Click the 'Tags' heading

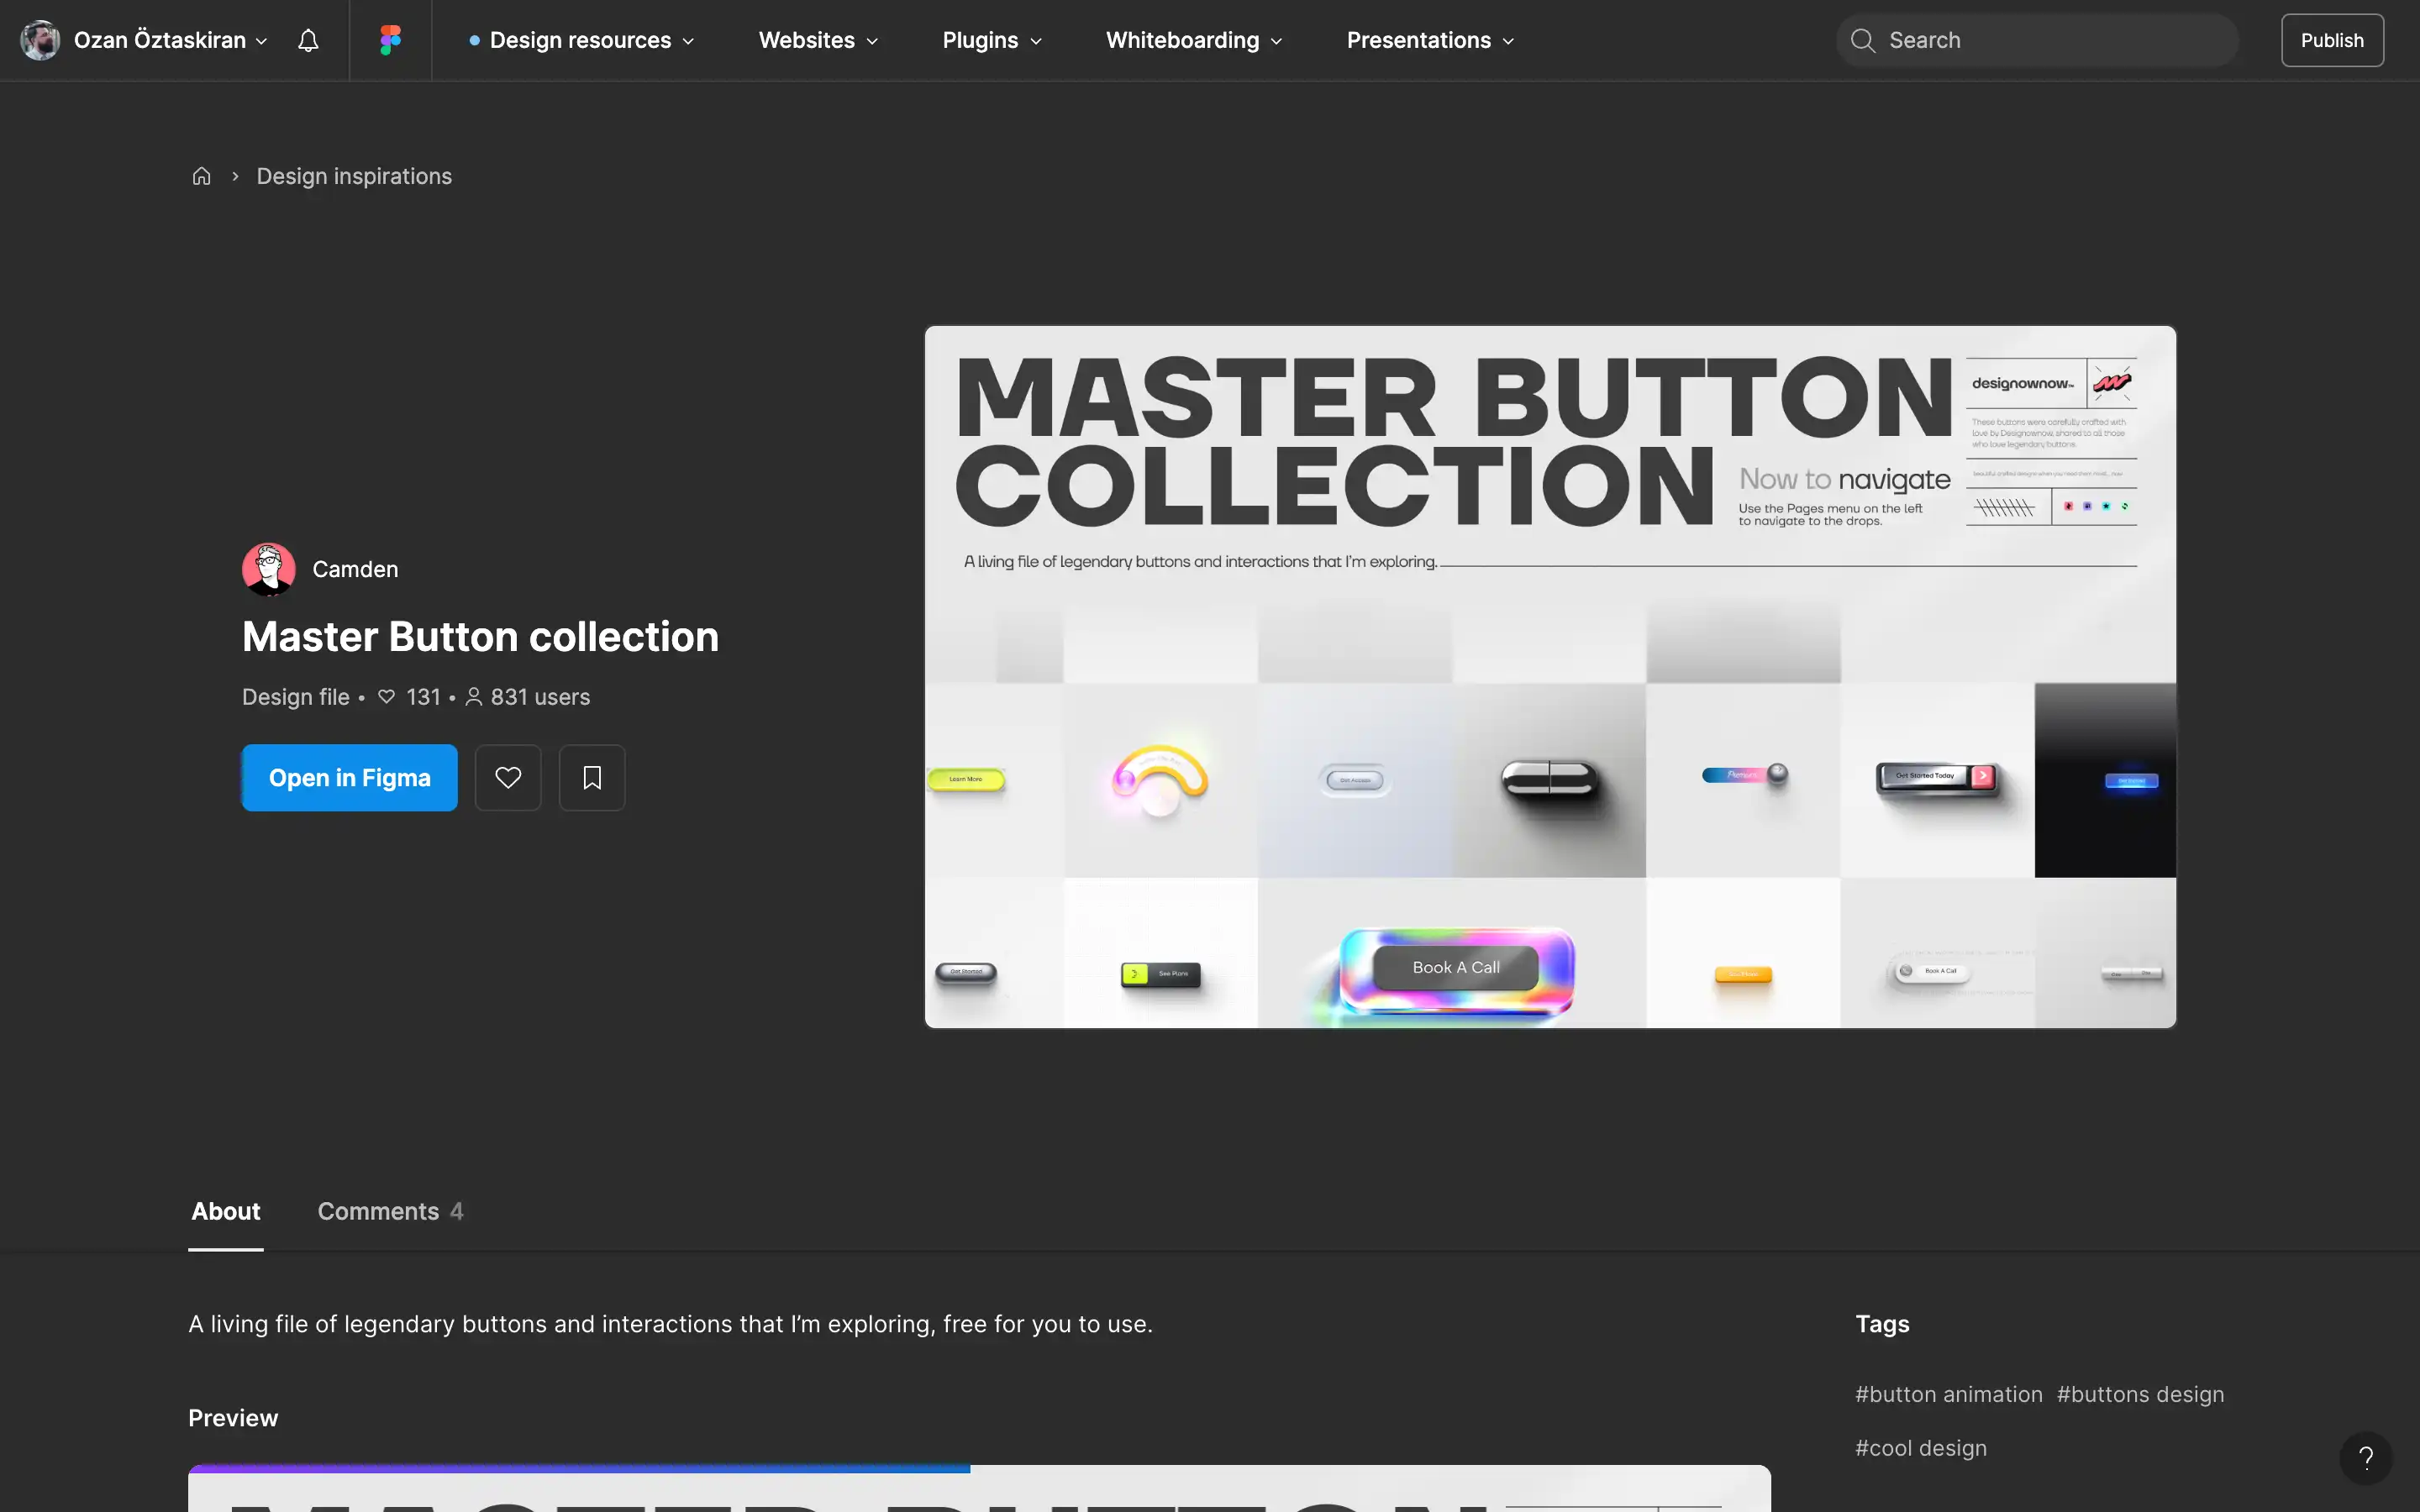1882,1324
